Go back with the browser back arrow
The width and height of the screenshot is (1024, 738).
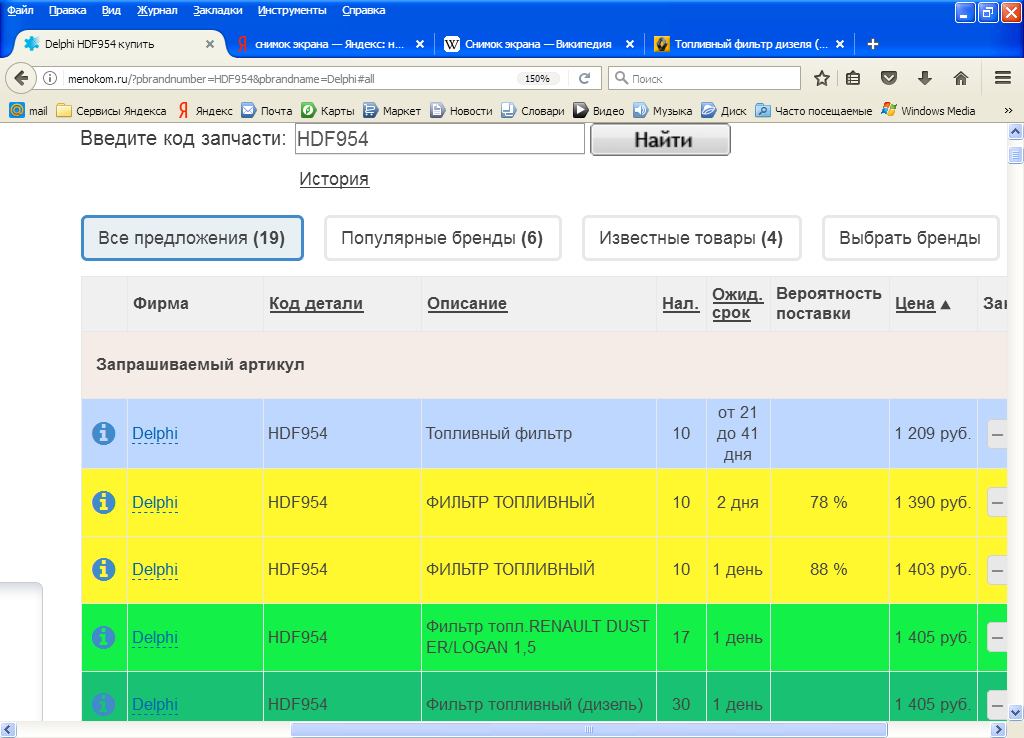pos(21,78)
